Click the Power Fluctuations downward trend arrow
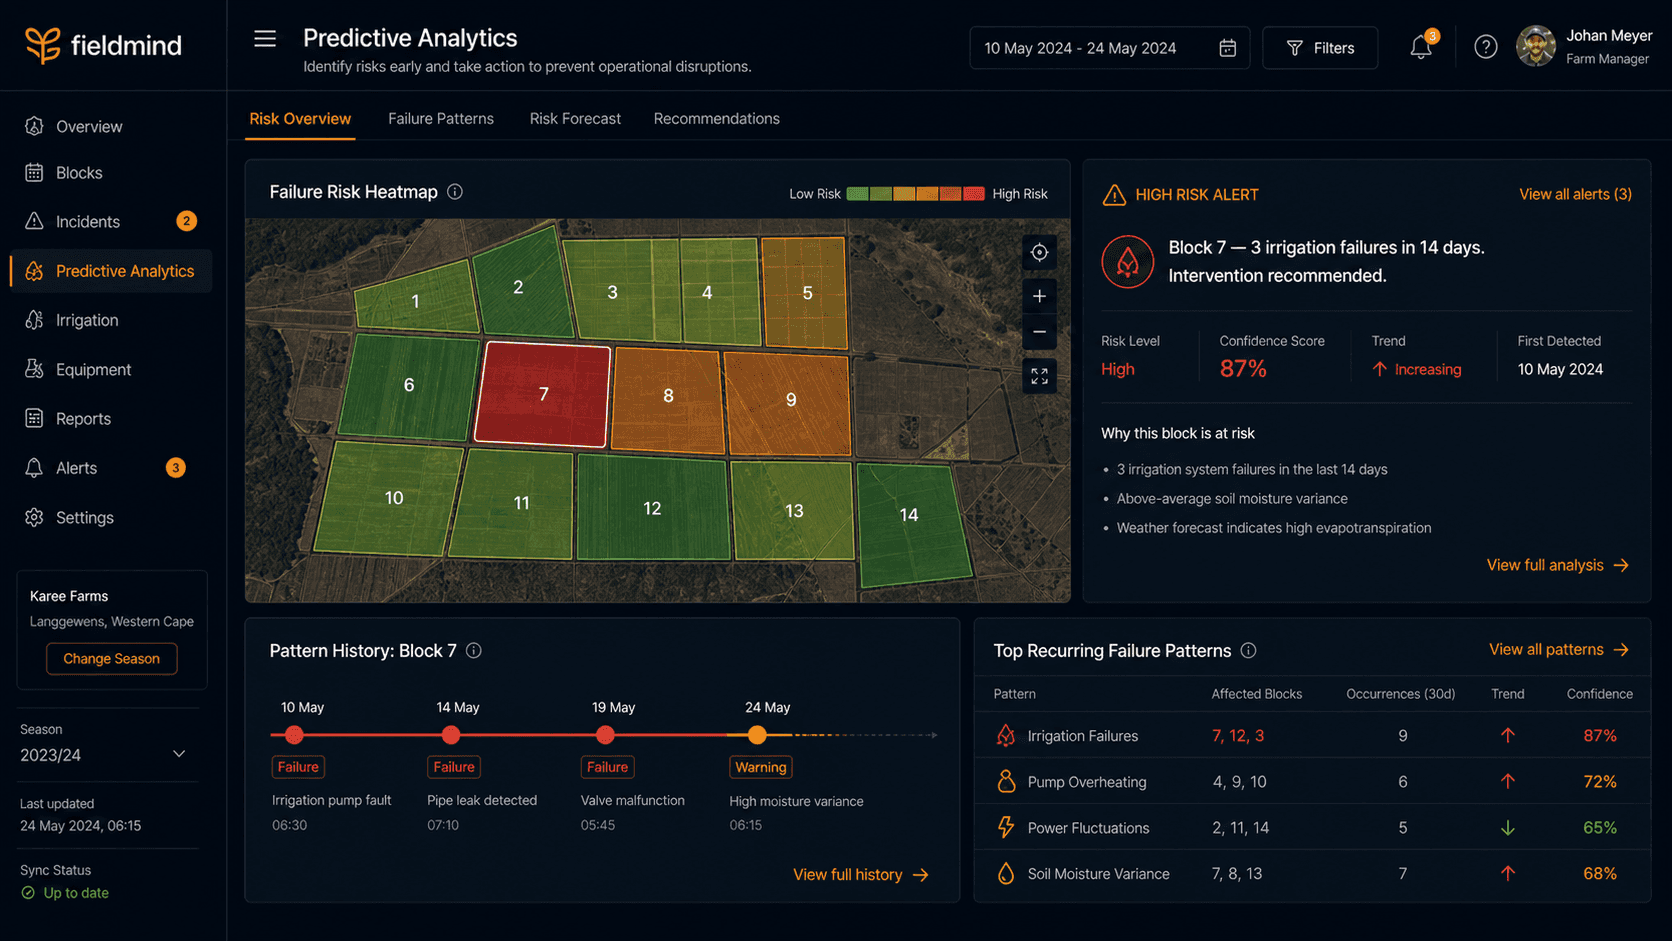Screen dimensions: 1672x941 pyautogui.click(x=1508, y=828)
